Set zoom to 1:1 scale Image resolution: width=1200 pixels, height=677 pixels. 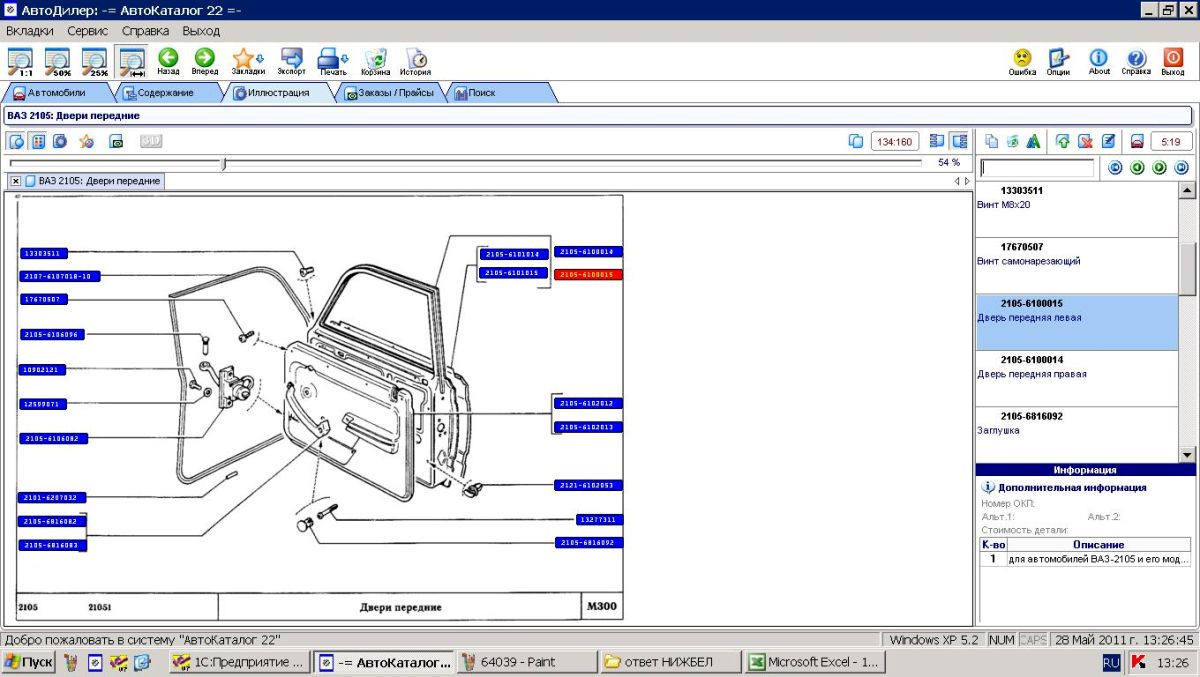(20, 62)
